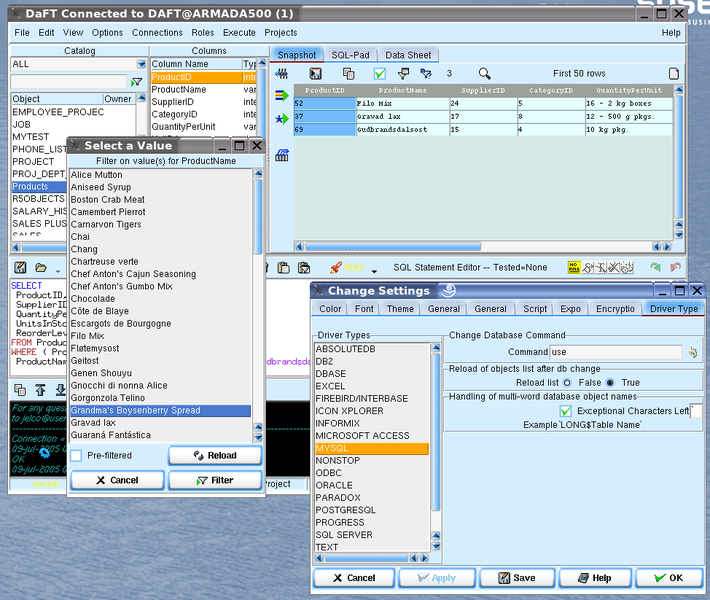The width and height of the screenshot is (710, 600).
Task: Click Help button in Change Settings
Action: [595, 578]
